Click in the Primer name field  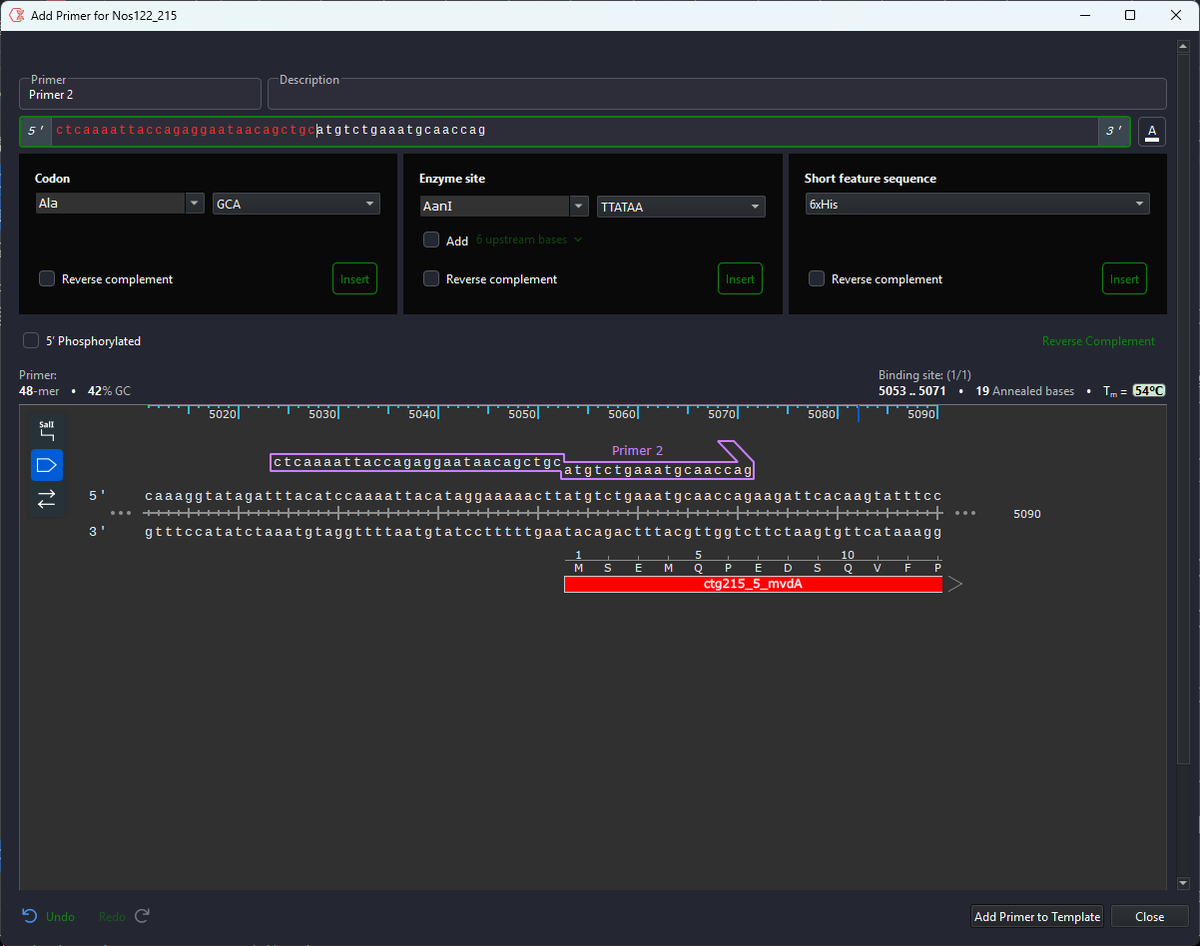[140, 95]
